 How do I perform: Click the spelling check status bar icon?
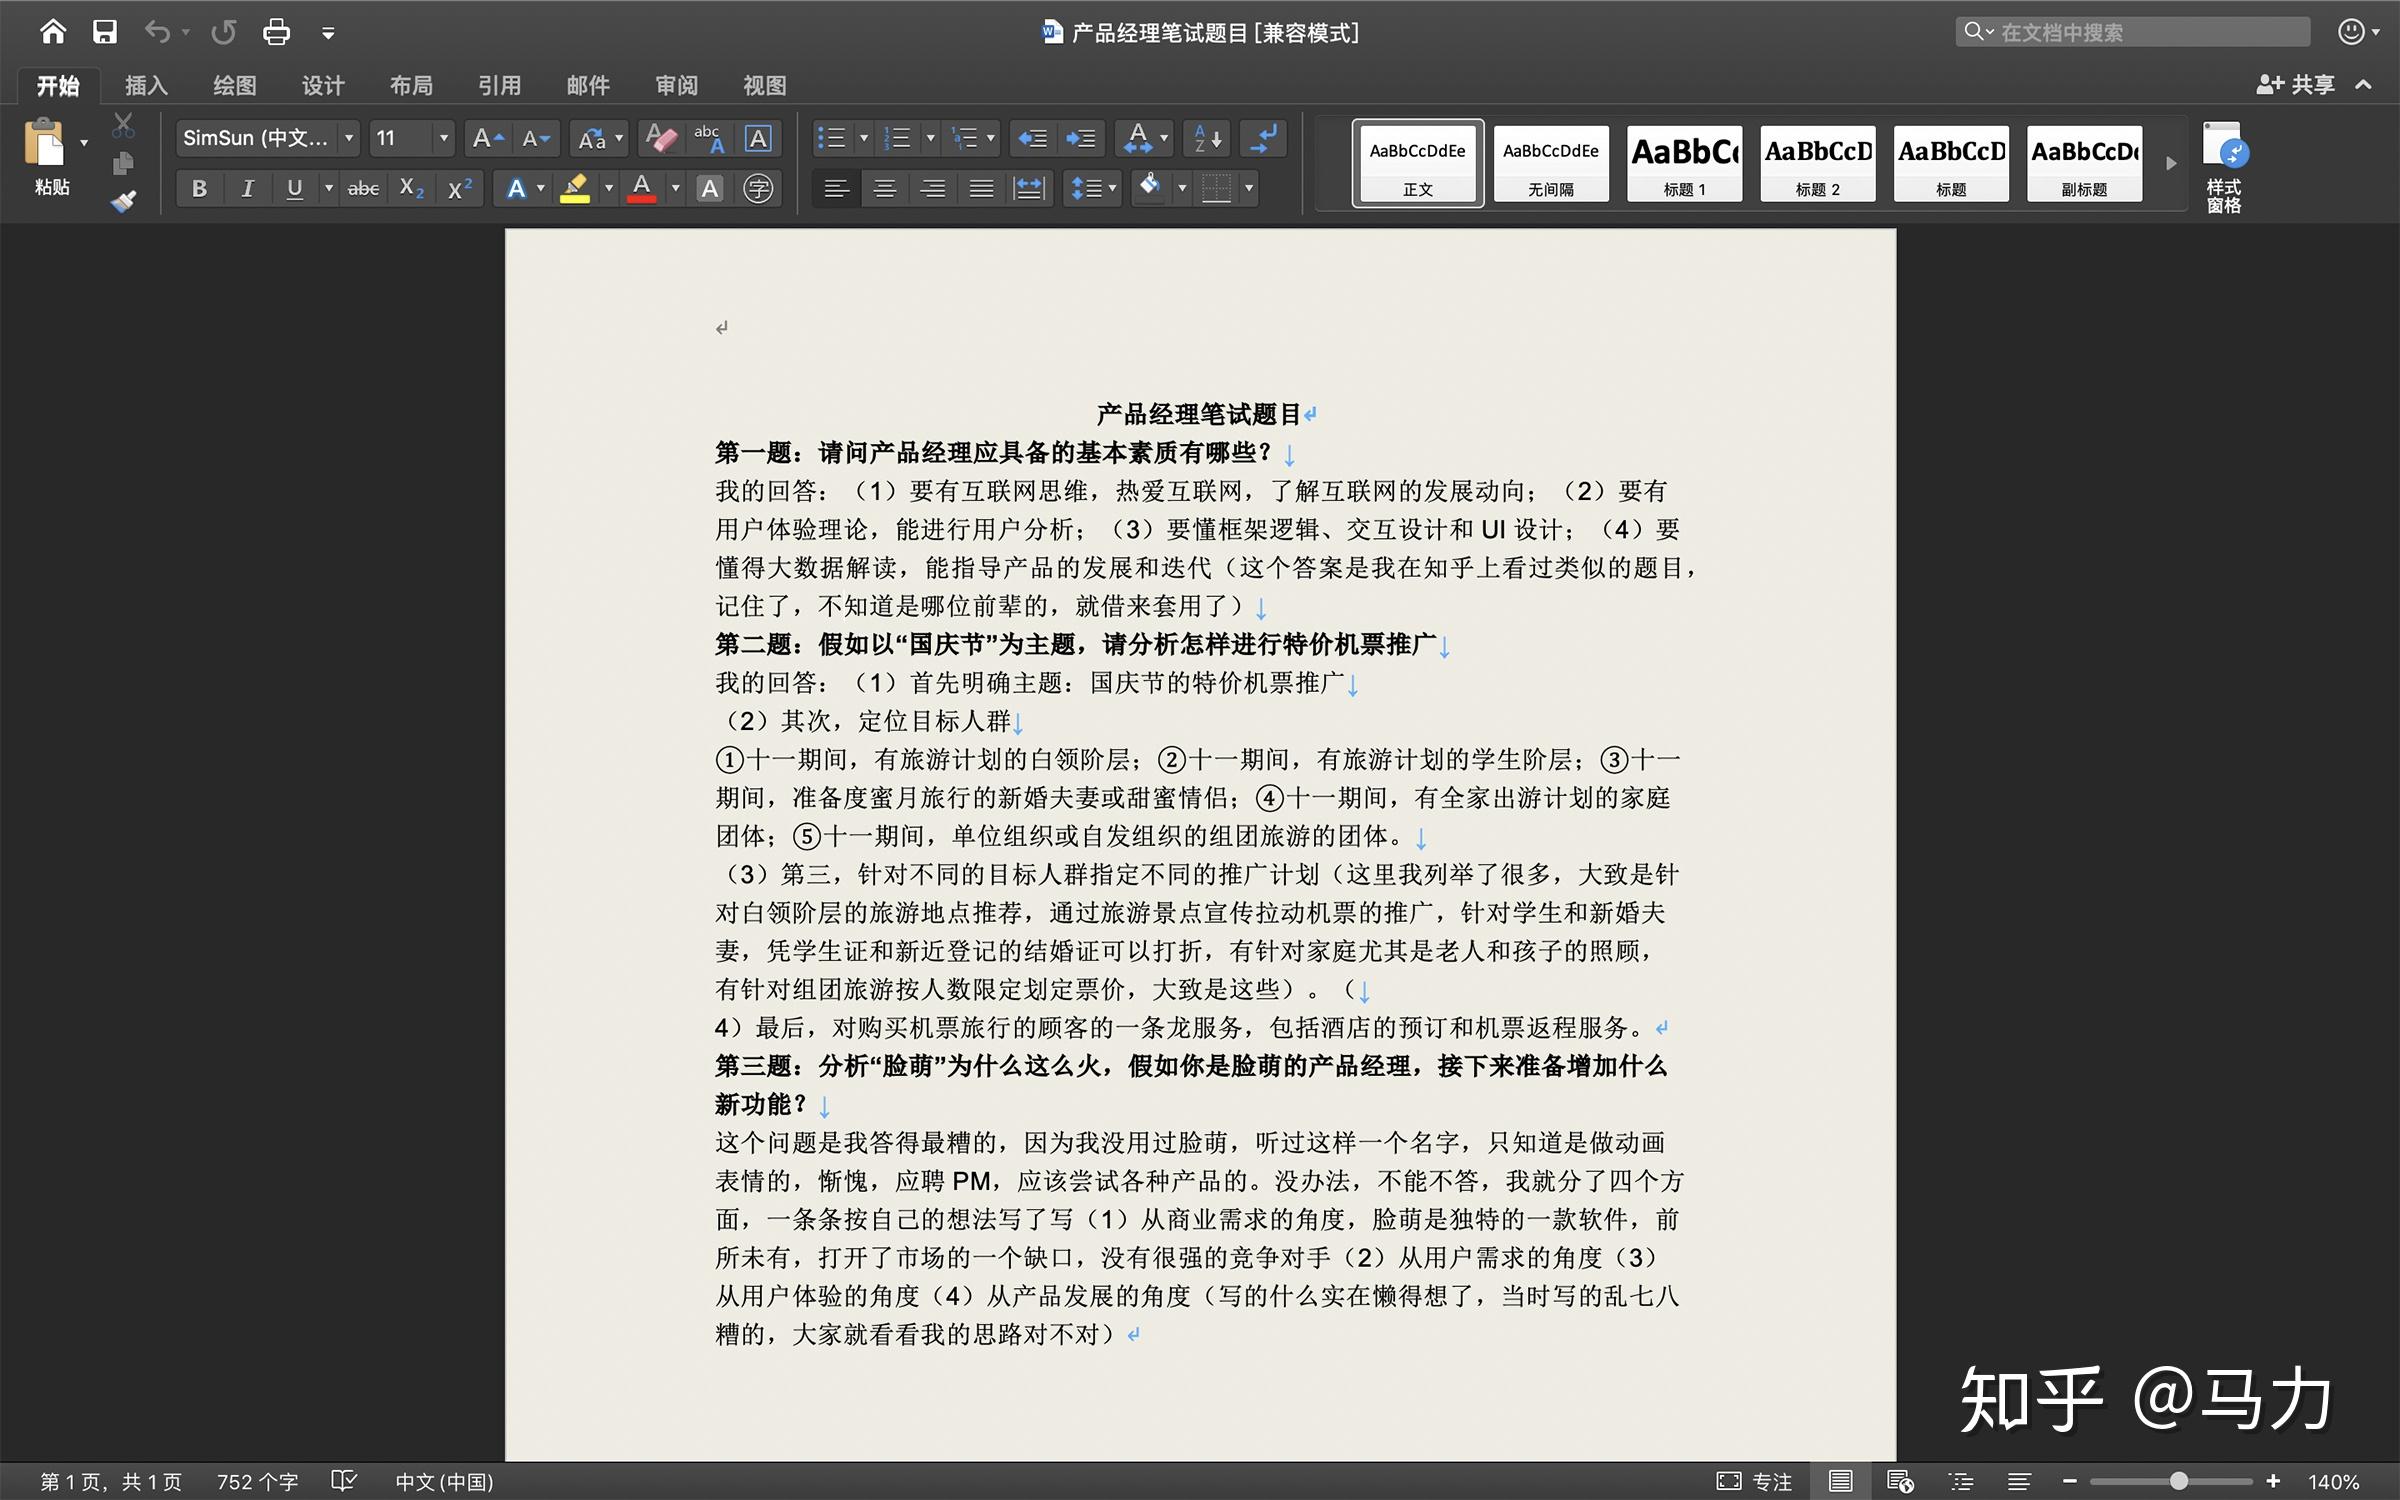tap(344, 1481)
